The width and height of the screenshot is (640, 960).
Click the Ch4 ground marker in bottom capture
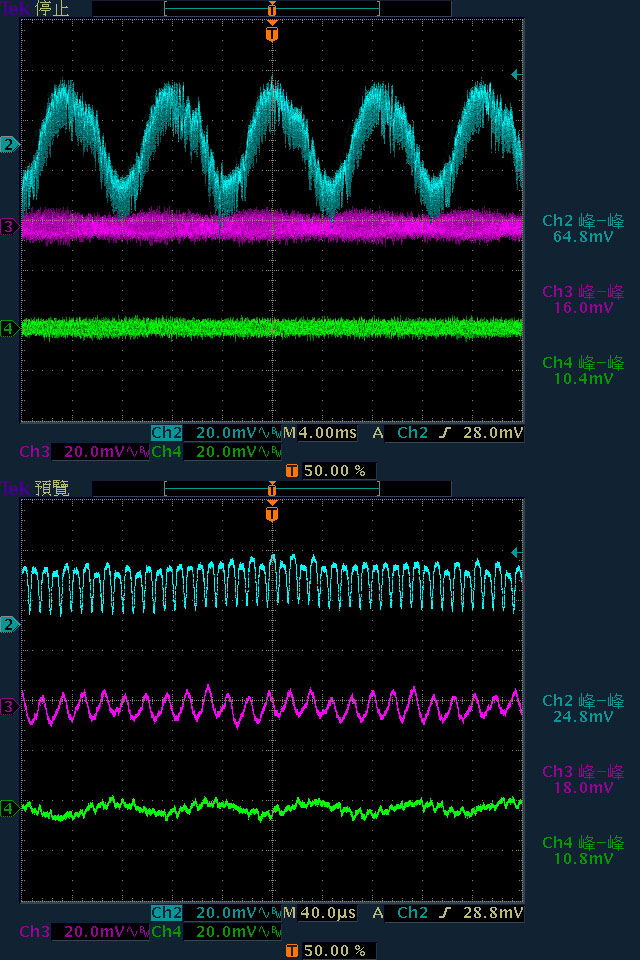coord(9,809)
